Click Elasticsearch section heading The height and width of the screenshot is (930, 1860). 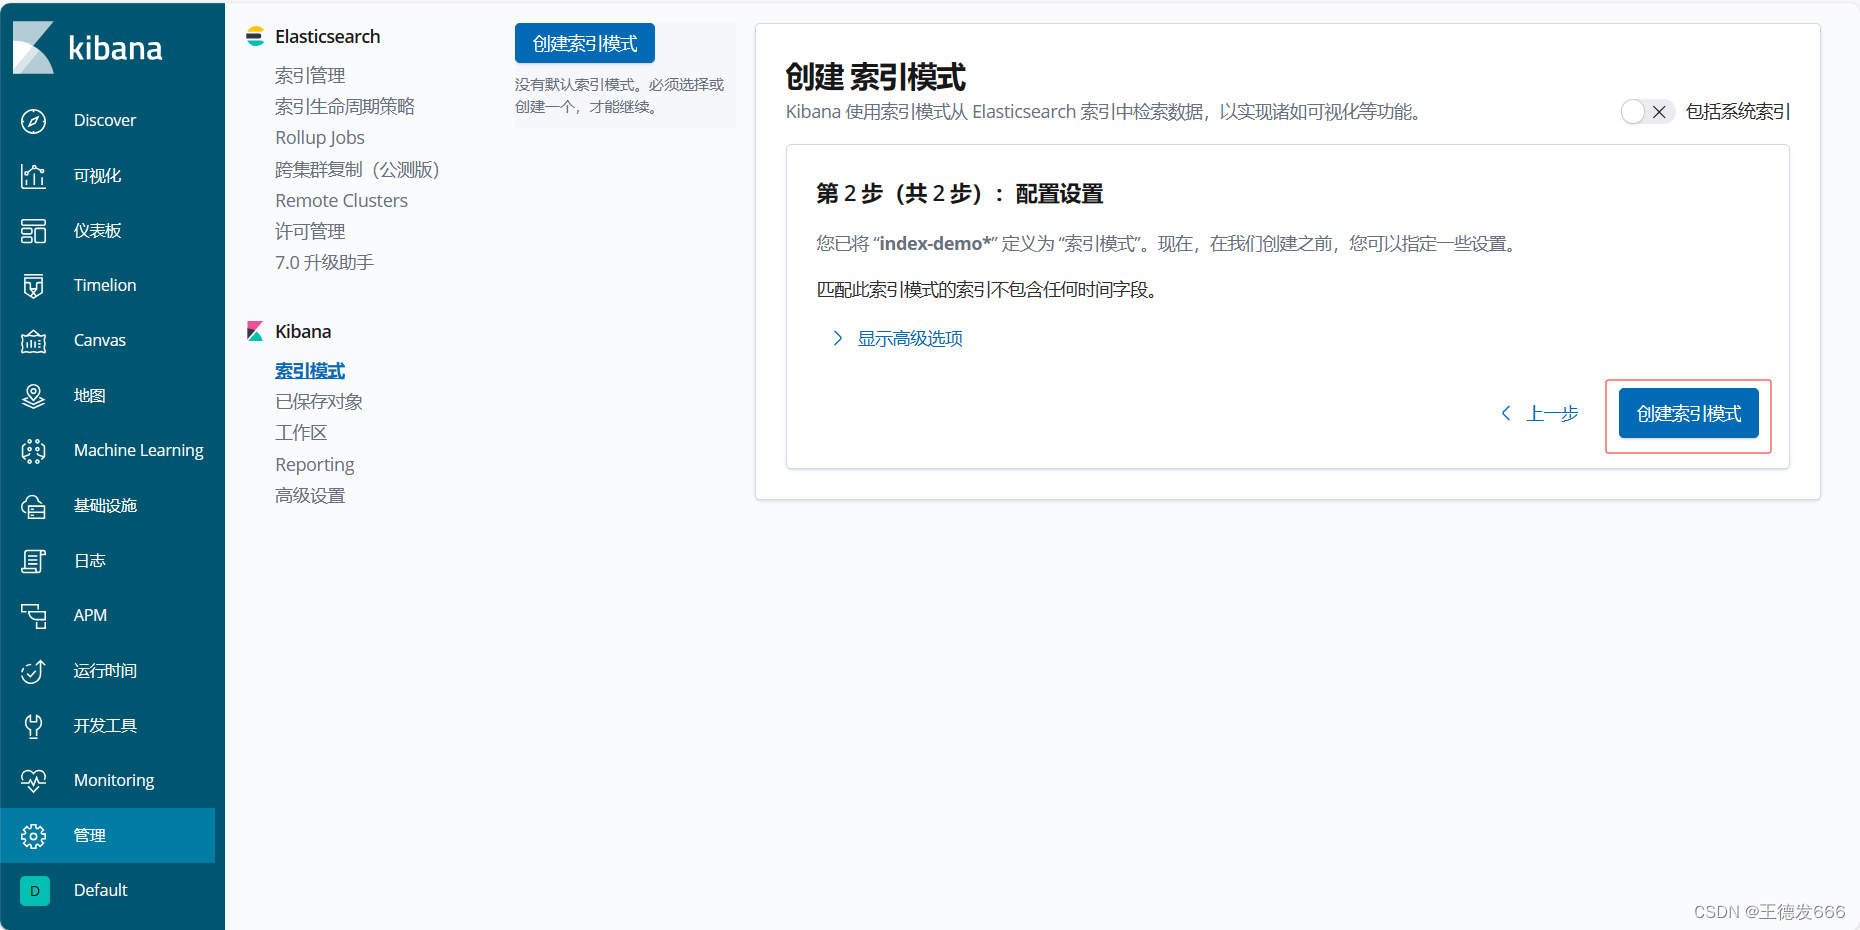[327, 36]
